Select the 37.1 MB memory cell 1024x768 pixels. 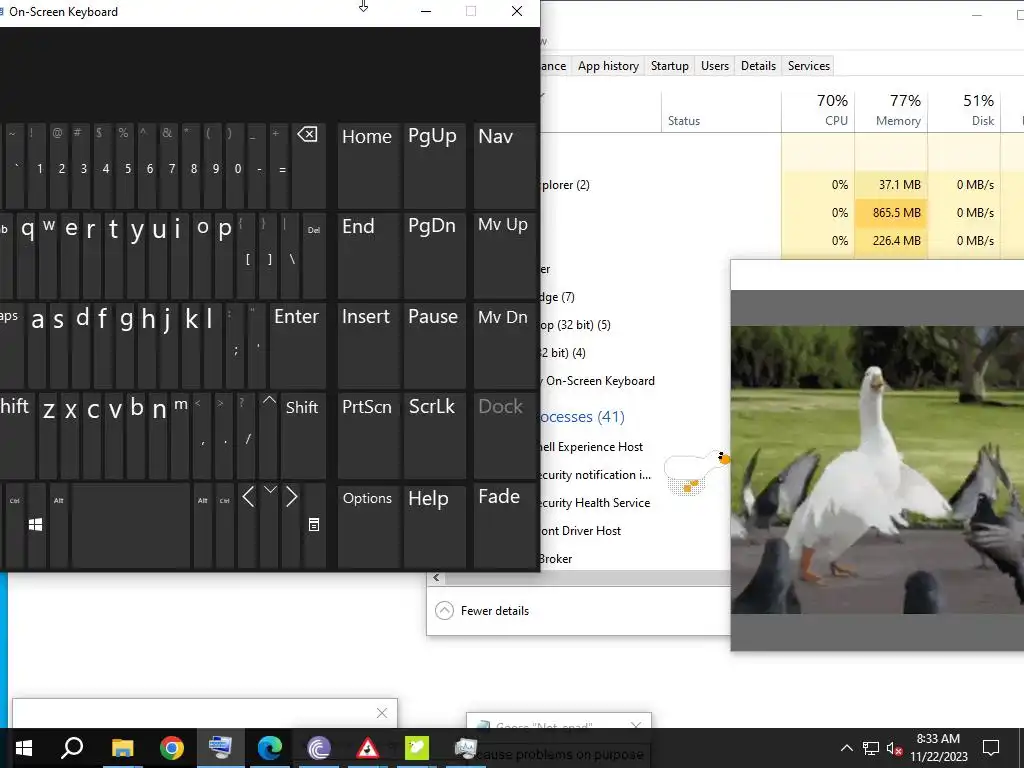[891, 185]
